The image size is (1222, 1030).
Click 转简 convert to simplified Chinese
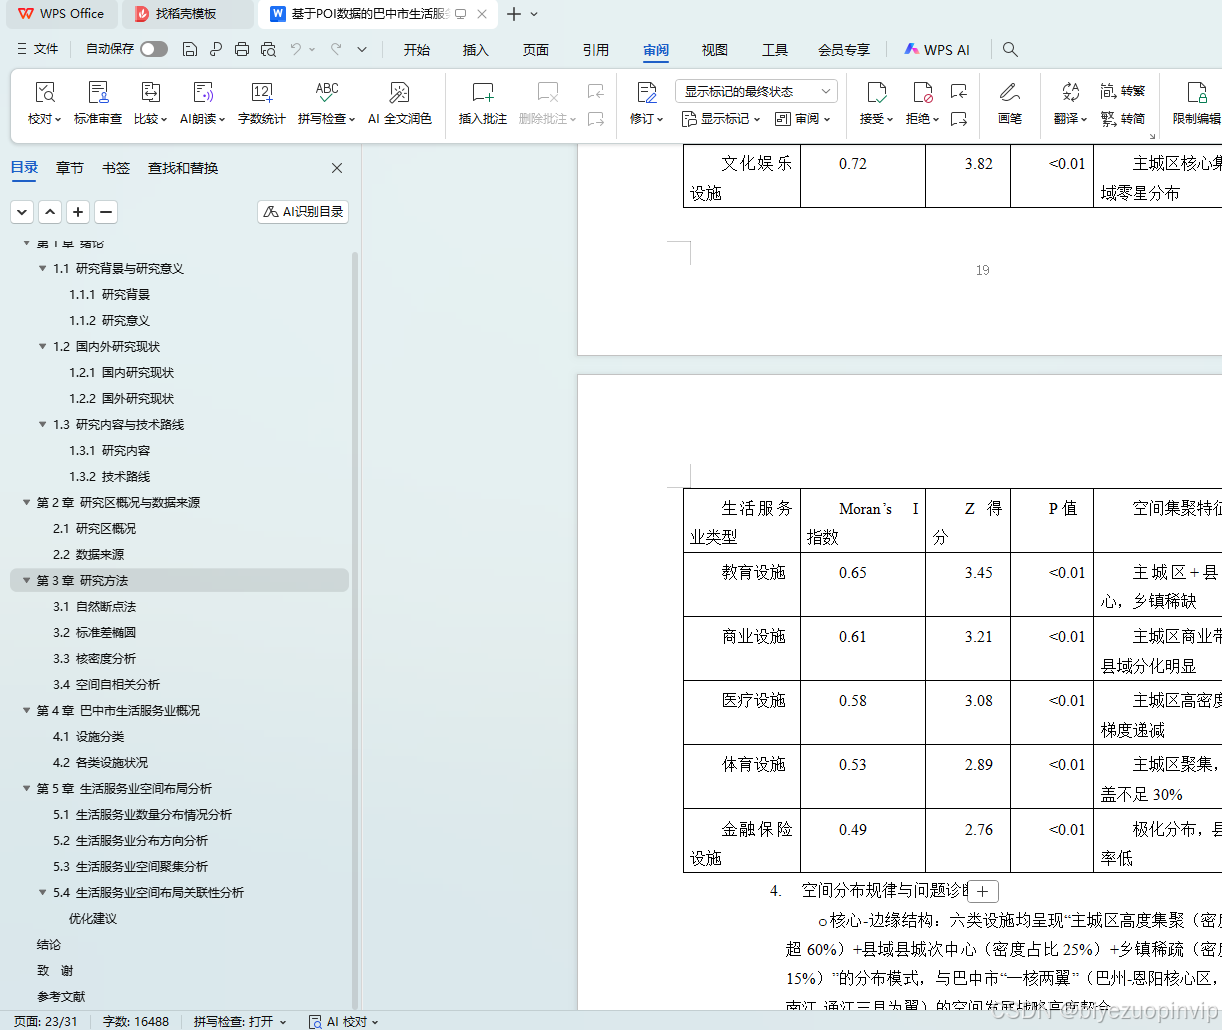[1123, 119]
